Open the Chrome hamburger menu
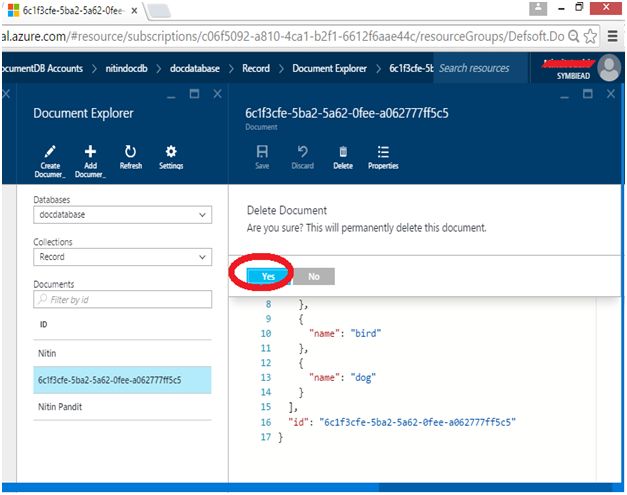Screen dimensions: 627x495 pyautogui.click(x=613, y=36)
